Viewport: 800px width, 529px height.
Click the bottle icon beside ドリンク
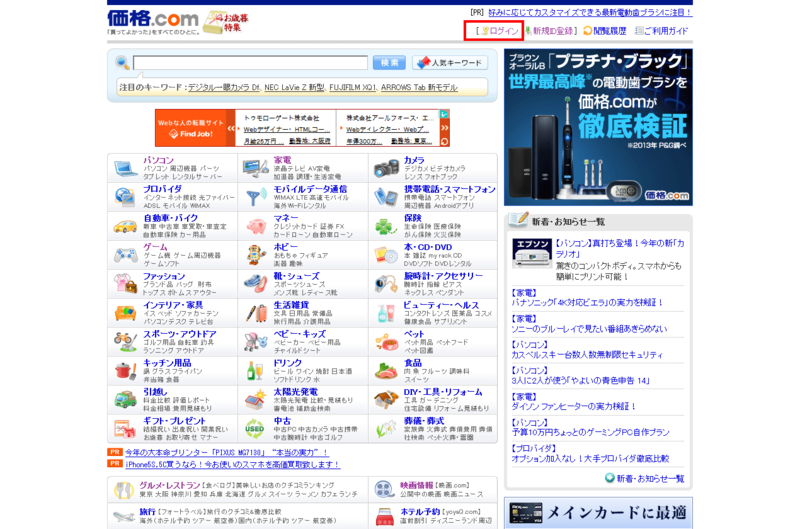(255, 371)
